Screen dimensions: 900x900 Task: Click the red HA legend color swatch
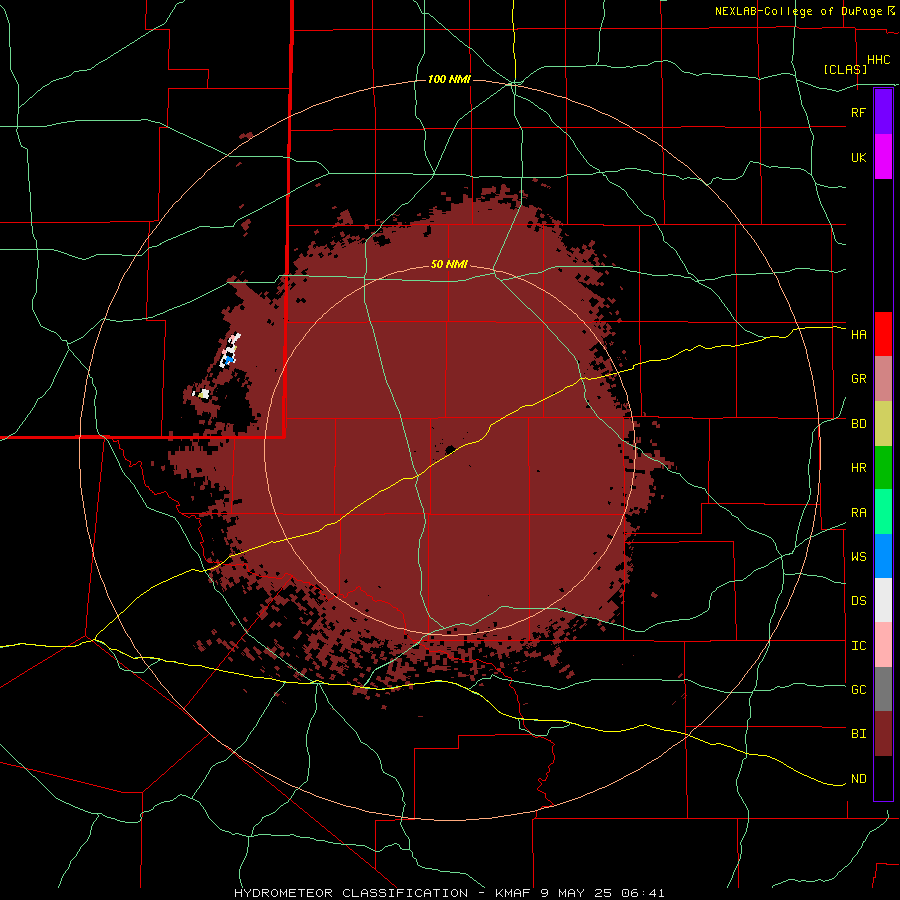coord(883,334)
